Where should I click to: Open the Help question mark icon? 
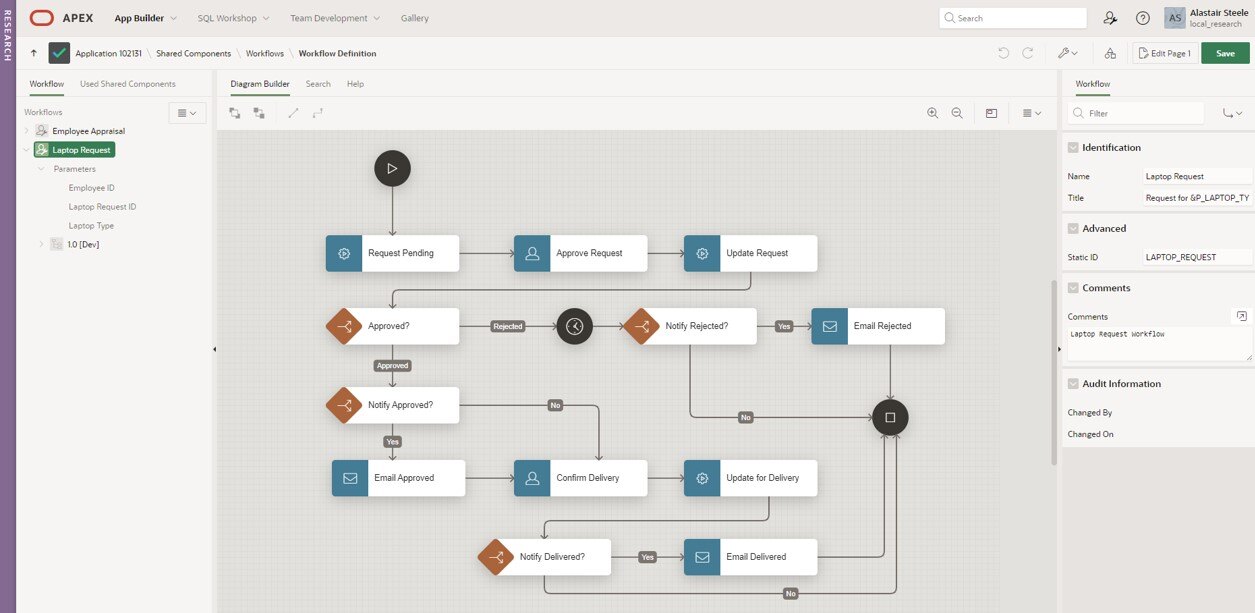coord(1143,18)
